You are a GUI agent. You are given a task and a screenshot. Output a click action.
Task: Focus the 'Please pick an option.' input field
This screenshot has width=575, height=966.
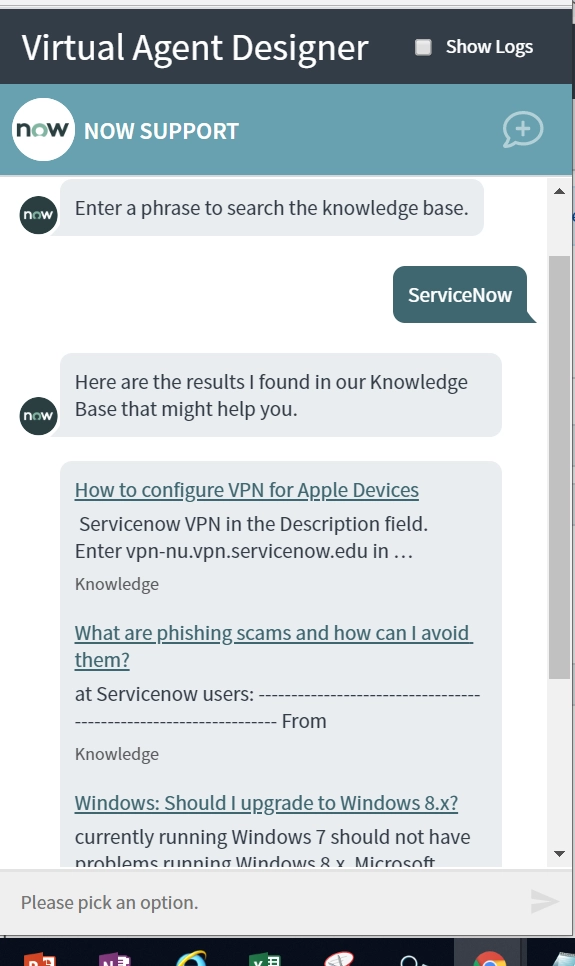coord(265,903)
